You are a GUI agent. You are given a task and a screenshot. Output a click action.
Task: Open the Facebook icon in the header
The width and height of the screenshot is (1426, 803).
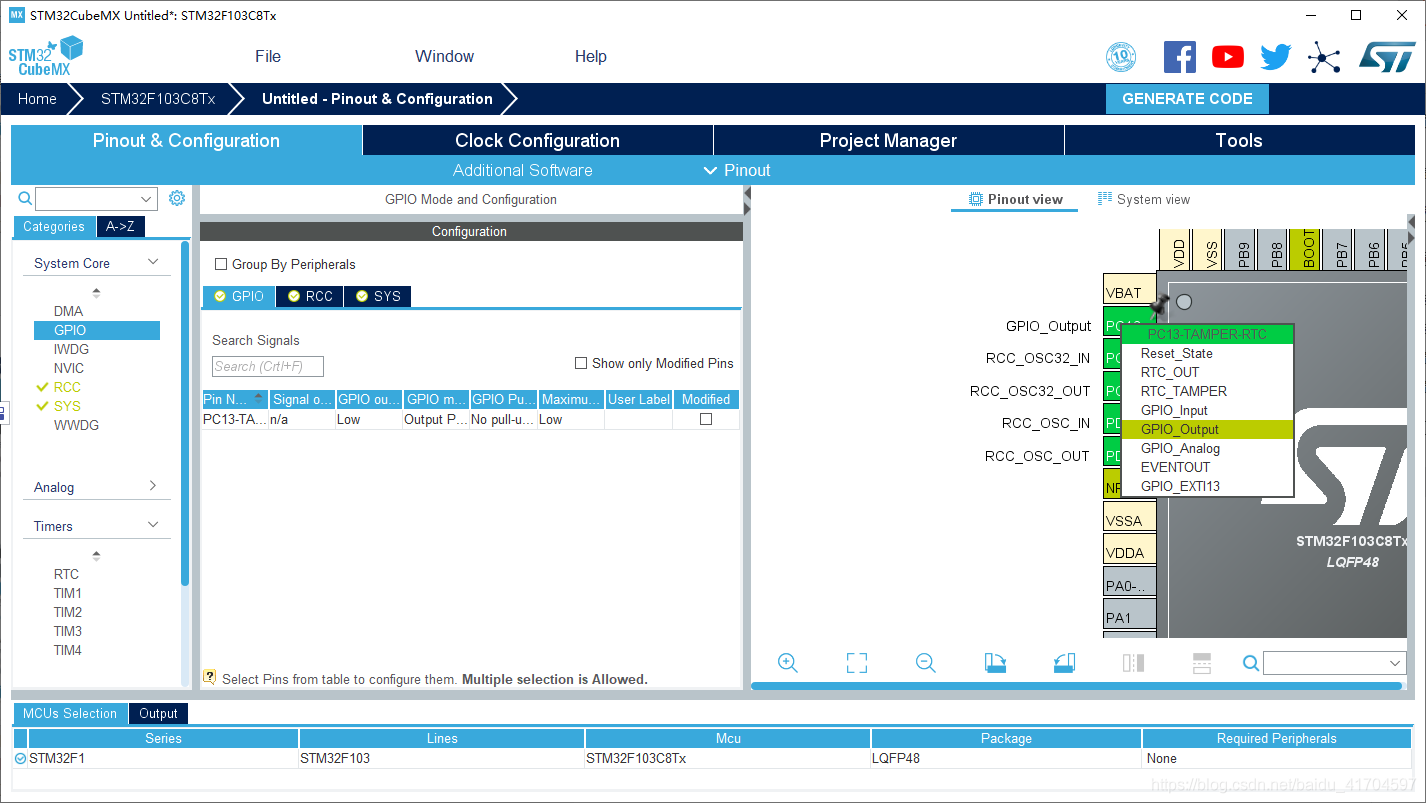[x=1179, y=57]
